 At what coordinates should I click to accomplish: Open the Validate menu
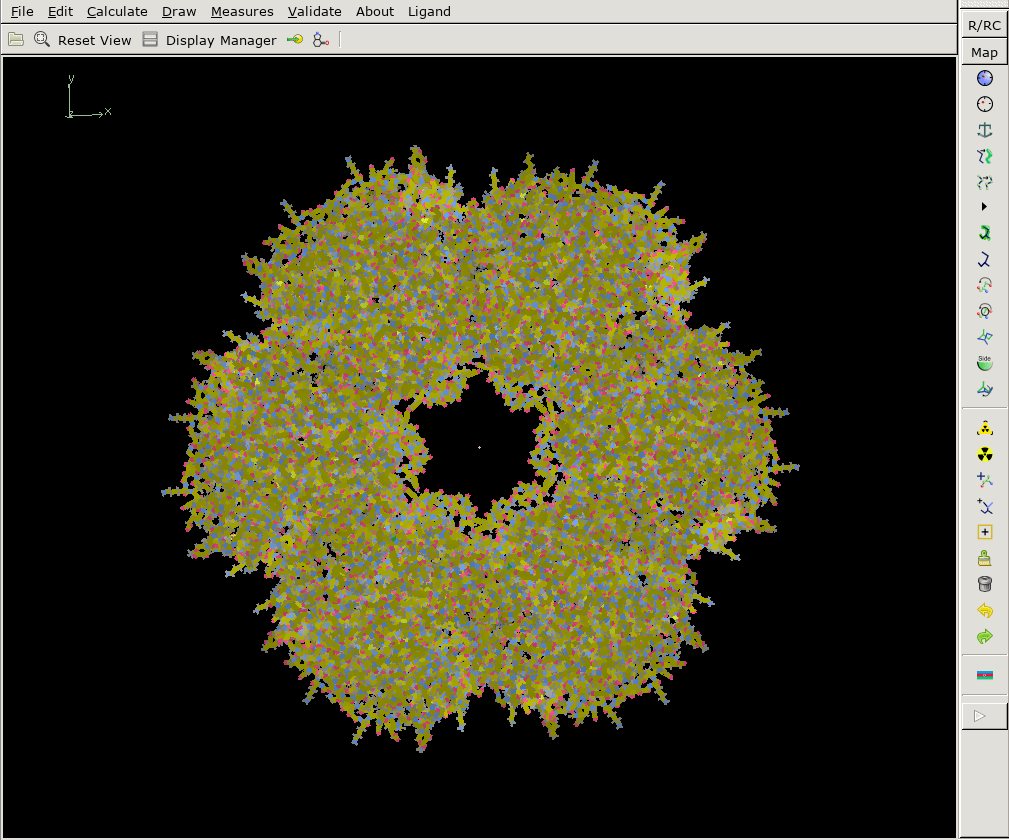(x=314, y=12)
